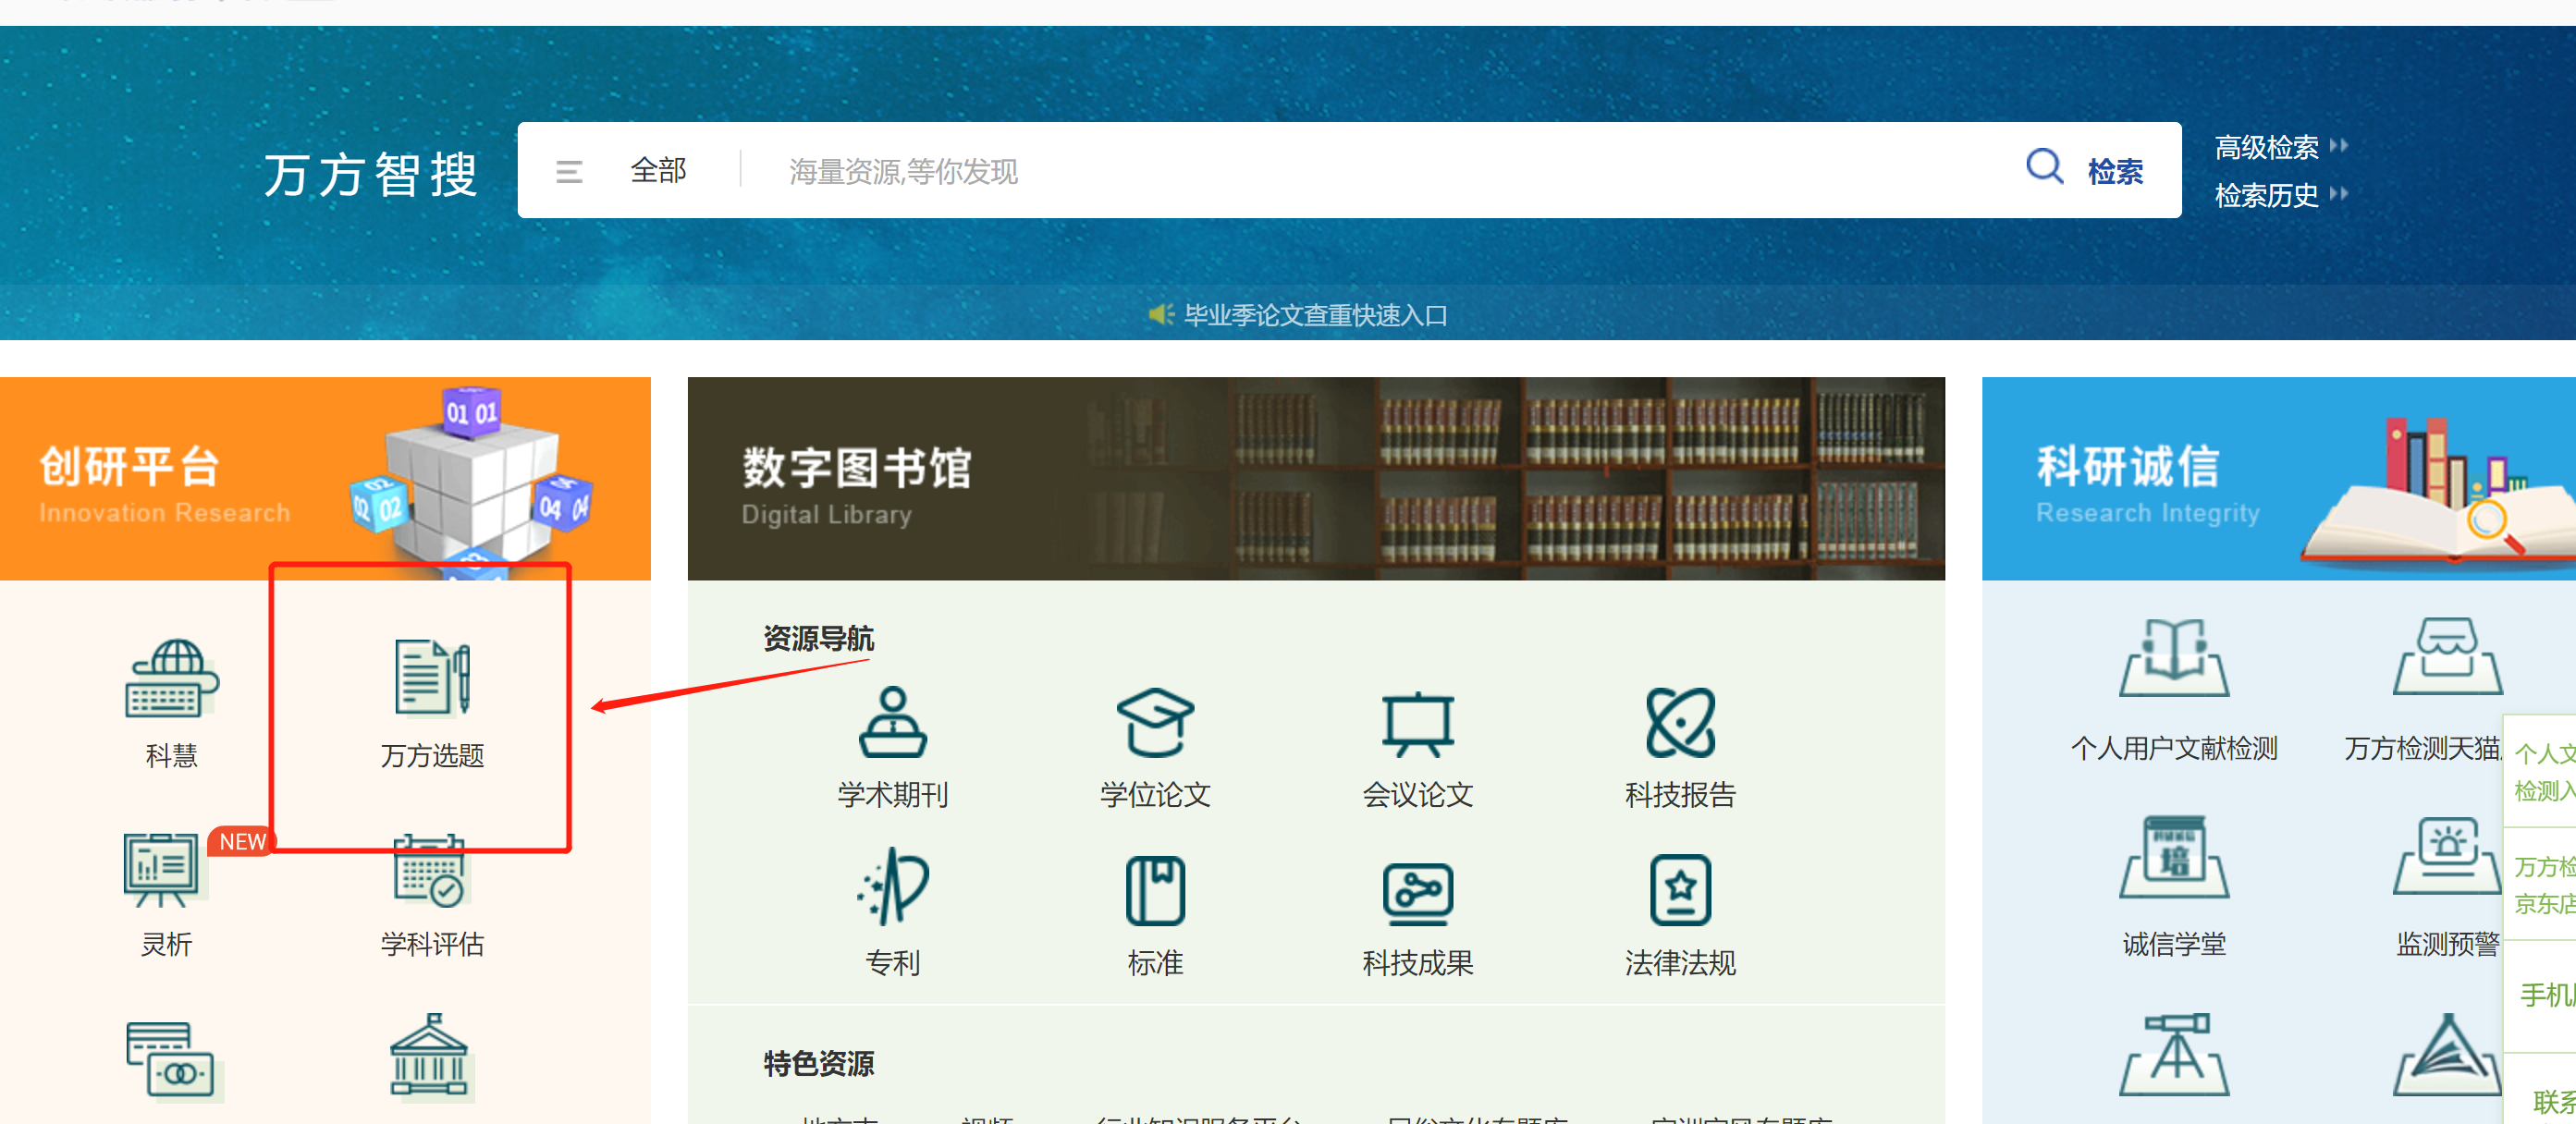Open the 科技报告 atom icon
This screenshot has width=2576, height=1124.
click(x=1680, y=722)
